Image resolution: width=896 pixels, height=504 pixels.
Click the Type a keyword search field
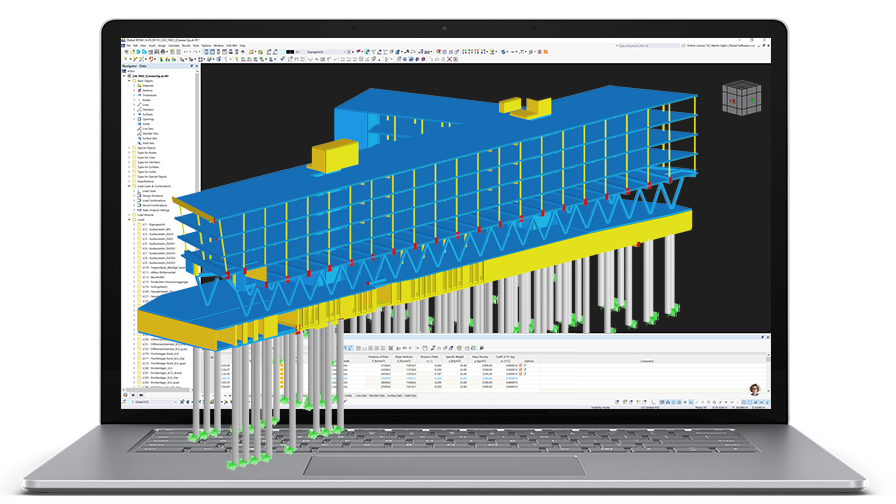pyautogui.click(x=649, y=46)
